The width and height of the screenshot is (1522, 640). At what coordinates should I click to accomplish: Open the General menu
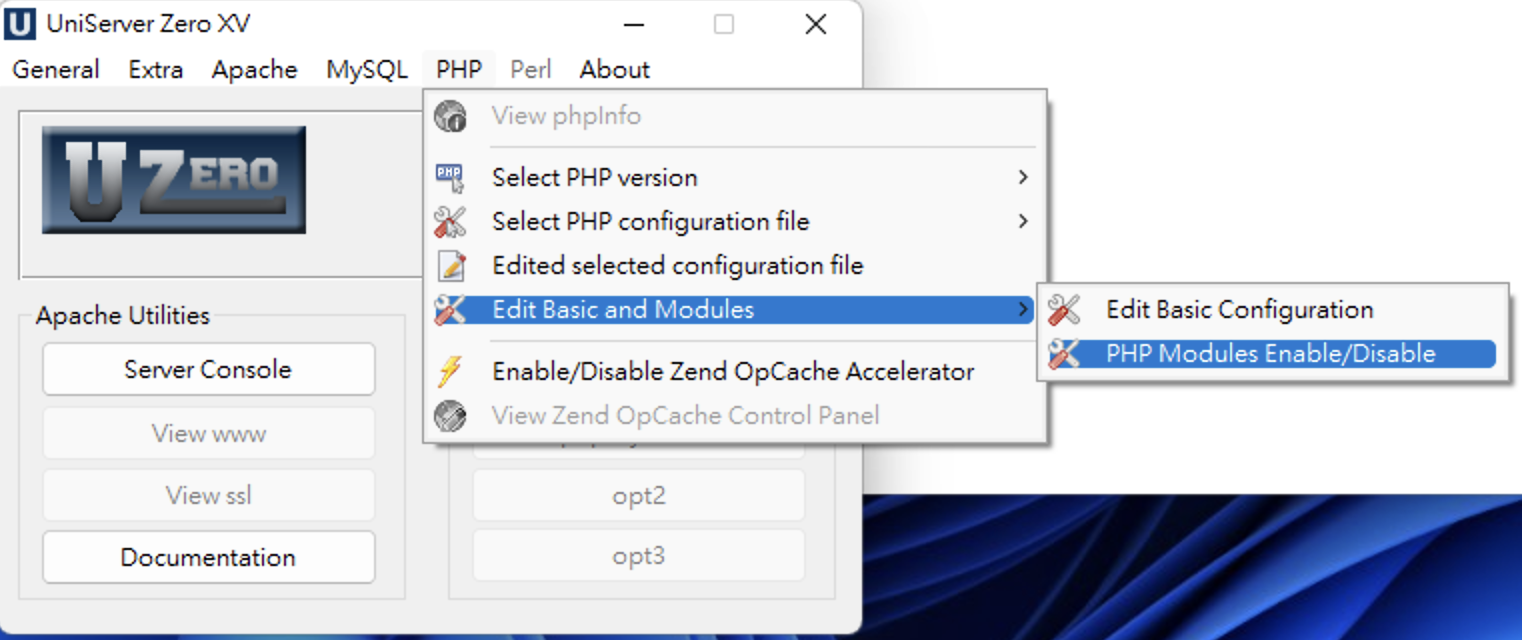coord(56,70)
